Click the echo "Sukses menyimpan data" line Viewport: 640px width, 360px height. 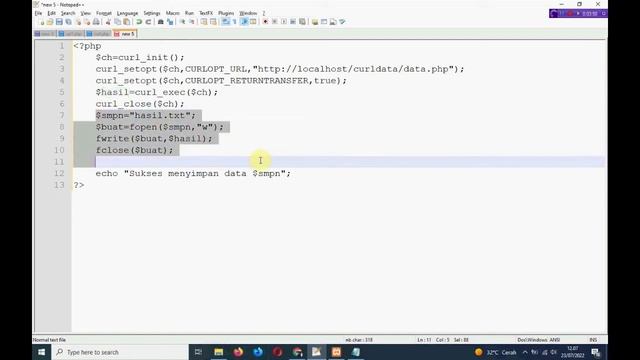[x=193, y=173]
